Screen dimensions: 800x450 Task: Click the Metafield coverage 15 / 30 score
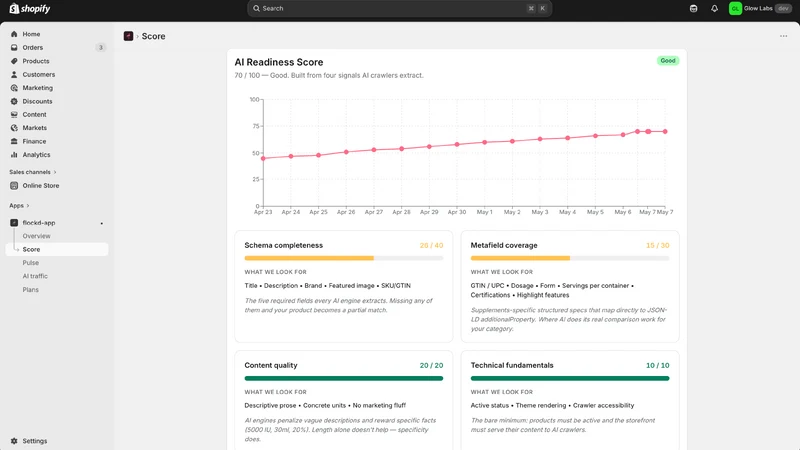tap(658, 245)
